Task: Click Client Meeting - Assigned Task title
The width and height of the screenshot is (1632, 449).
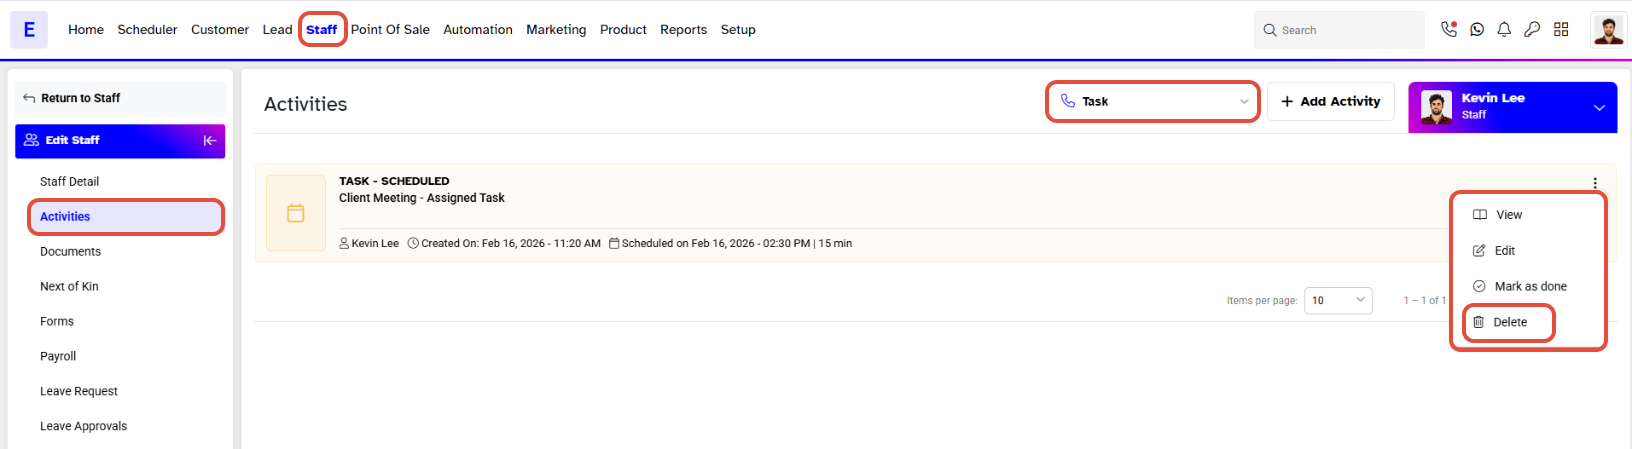Action: tap(422, 198)
